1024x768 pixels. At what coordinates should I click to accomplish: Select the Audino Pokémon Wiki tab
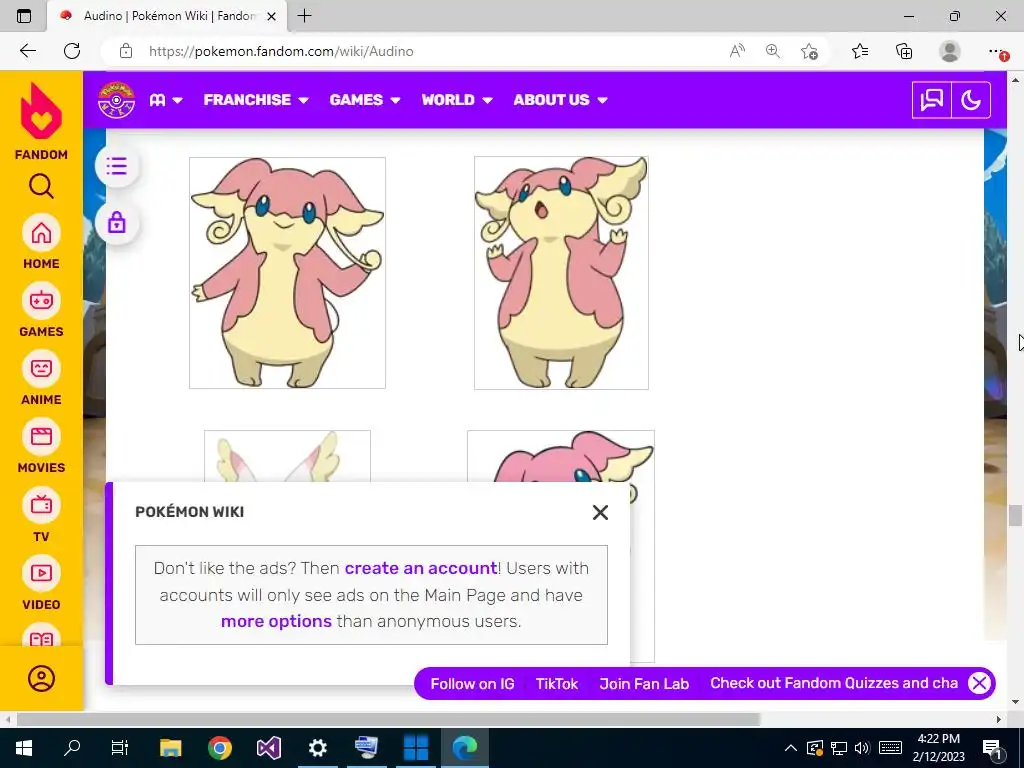click(x=167, y=16)
